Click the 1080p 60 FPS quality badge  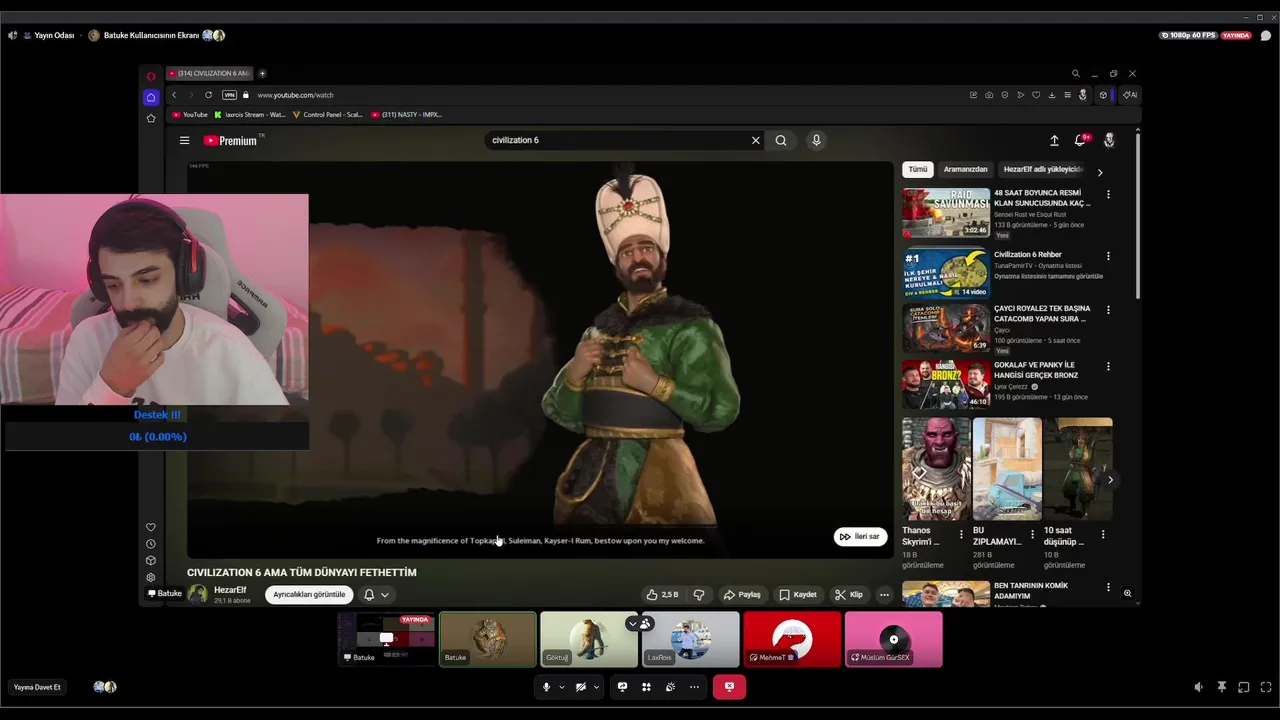pos(1188,35)
